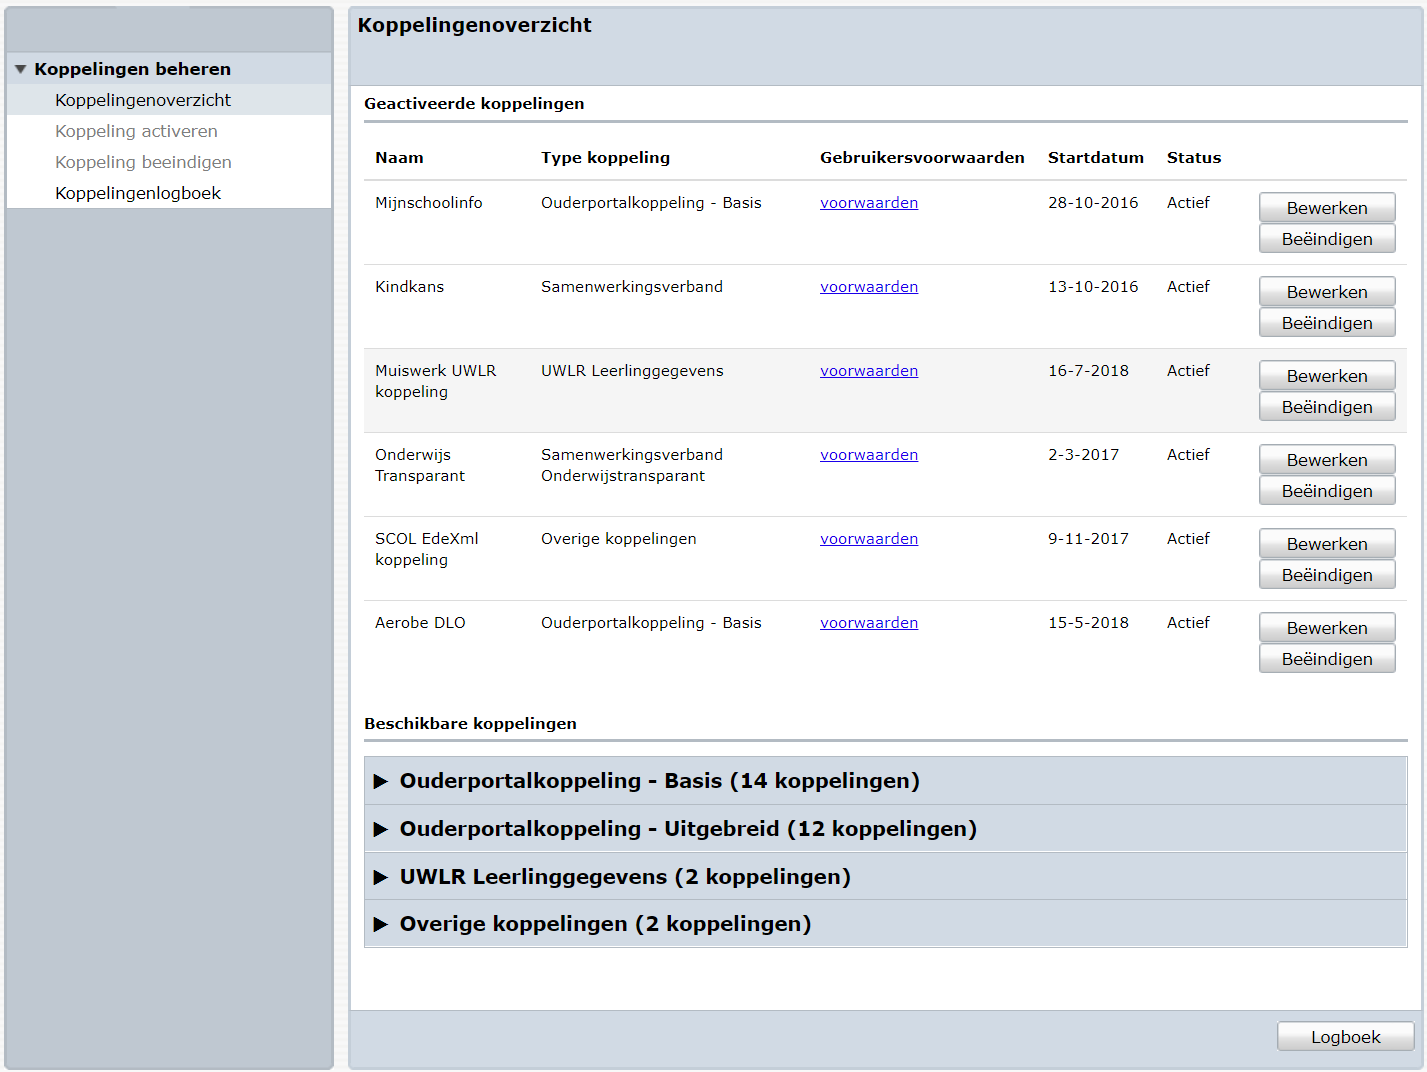The width and height of the screenshot is (1427, 1072).
Task: Click the Status column header
Action: [x=1194, y=158]
